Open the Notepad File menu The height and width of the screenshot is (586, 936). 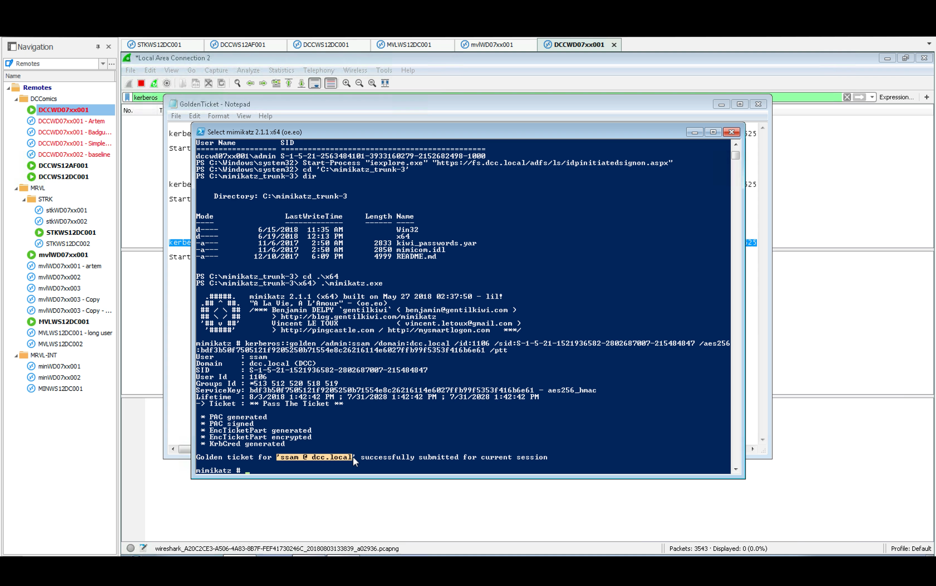pyautogui.click(x=176, y=116)
